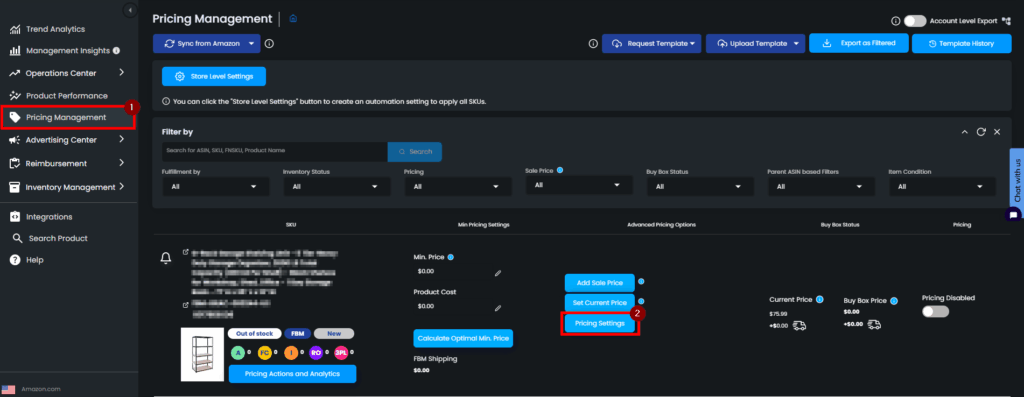Close the Filter by panel

[997, 132]
